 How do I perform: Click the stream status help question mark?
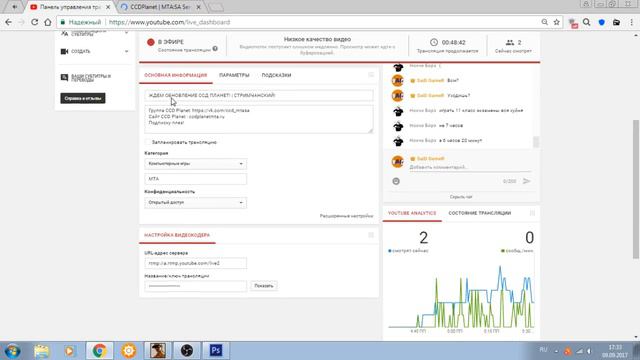215,49
